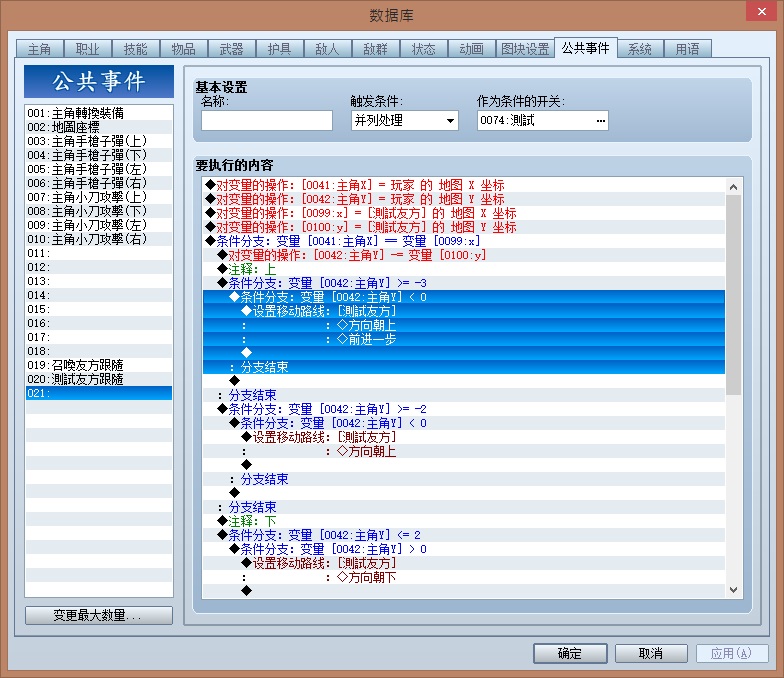Open the 职业 tab
Image resolution: width=784 pixels, height=678 pixels.
tap(88, 49)
